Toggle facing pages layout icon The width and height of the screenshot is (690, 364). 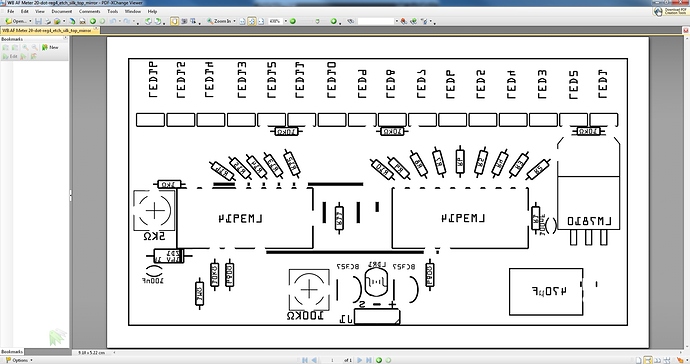(657, 360)
